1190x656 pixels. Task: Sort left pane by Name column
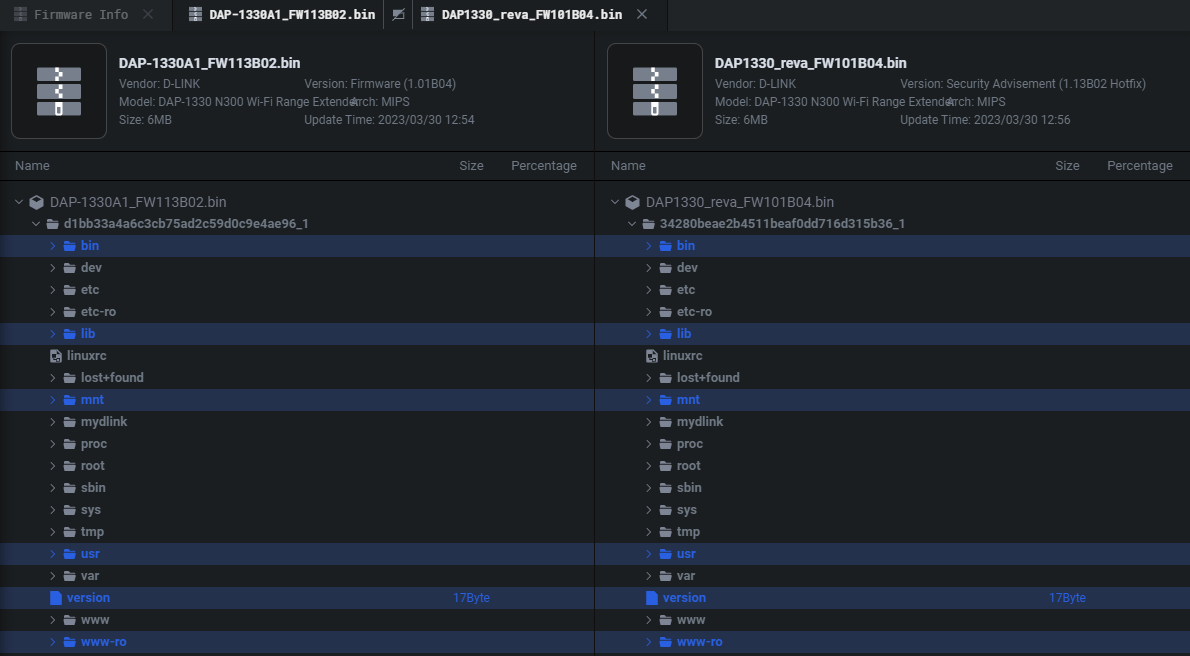32,166
